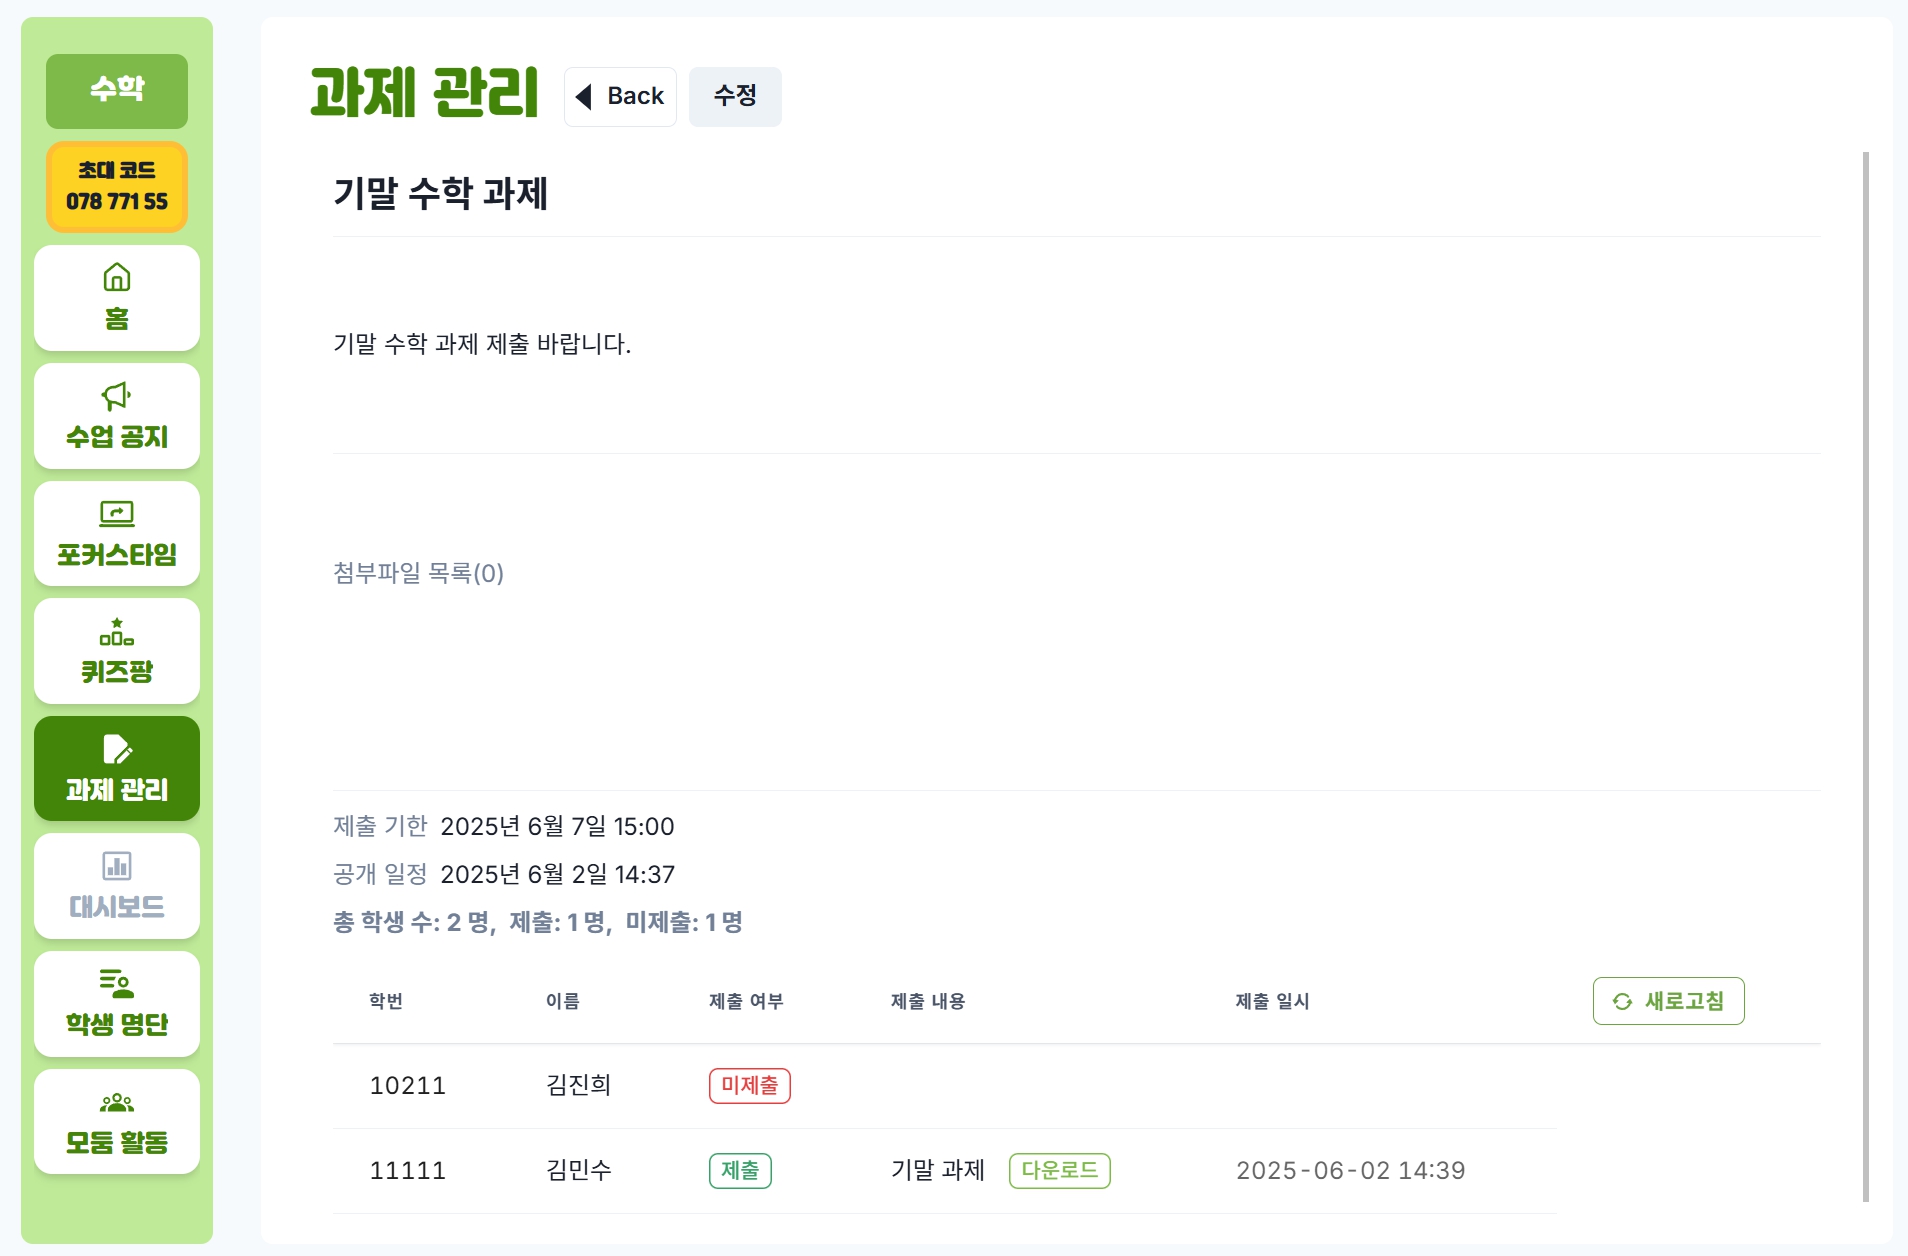Copy the 초대 코드 invite badge
Image resolution: width=1908 pixels, height=1256 pixels.
click(x=117, y=186)
